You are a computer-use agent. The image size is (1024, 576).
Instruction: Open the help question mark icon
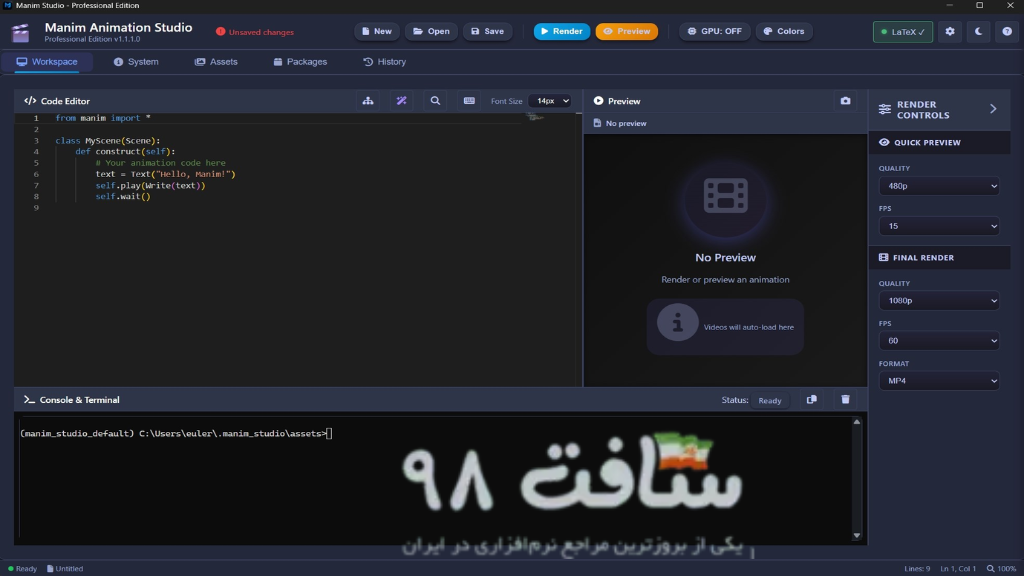point(1007,31)
